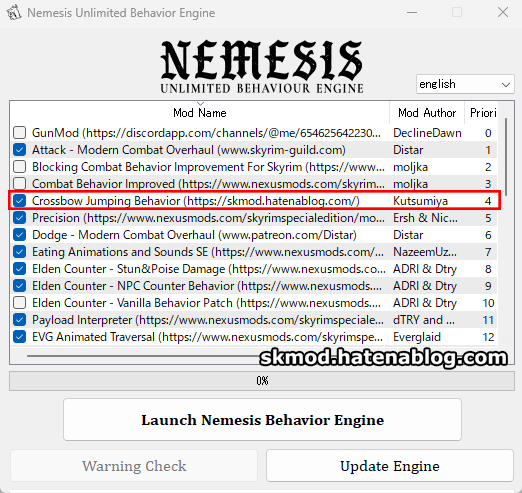Click priority value 7 cell
Image resolution: width=522 pixels, height=493 pixels.
[488, 252]
